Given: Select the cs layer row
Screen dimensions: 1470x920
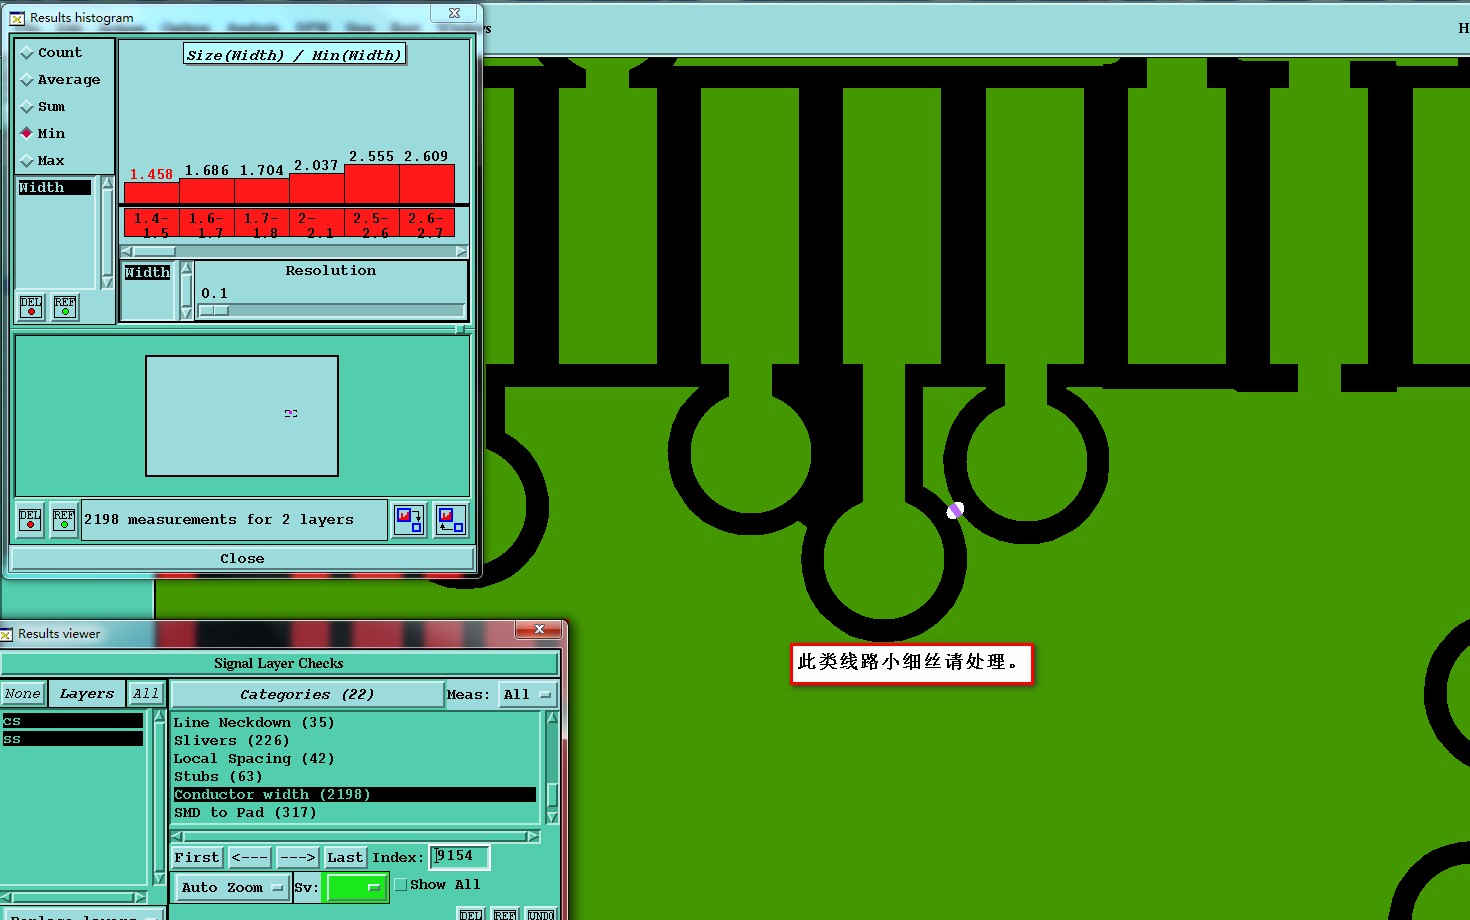Looking at the screenshot, I should pyautogui.click(x=72, y=720).
